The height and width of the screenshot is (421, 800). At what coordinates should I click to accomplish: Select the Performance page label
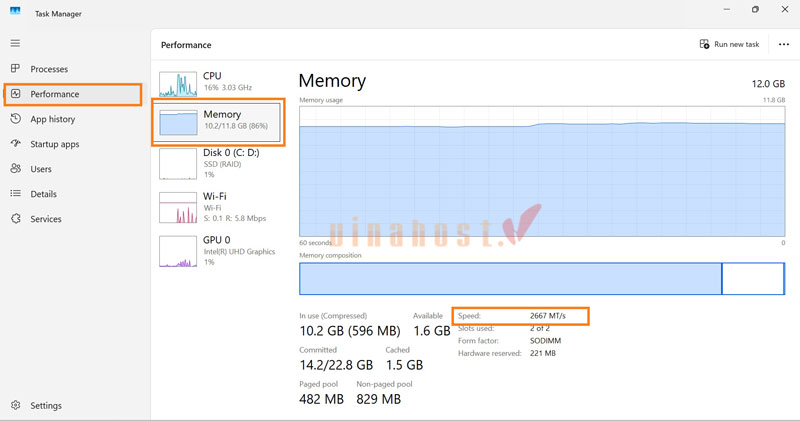coord(55,94)
